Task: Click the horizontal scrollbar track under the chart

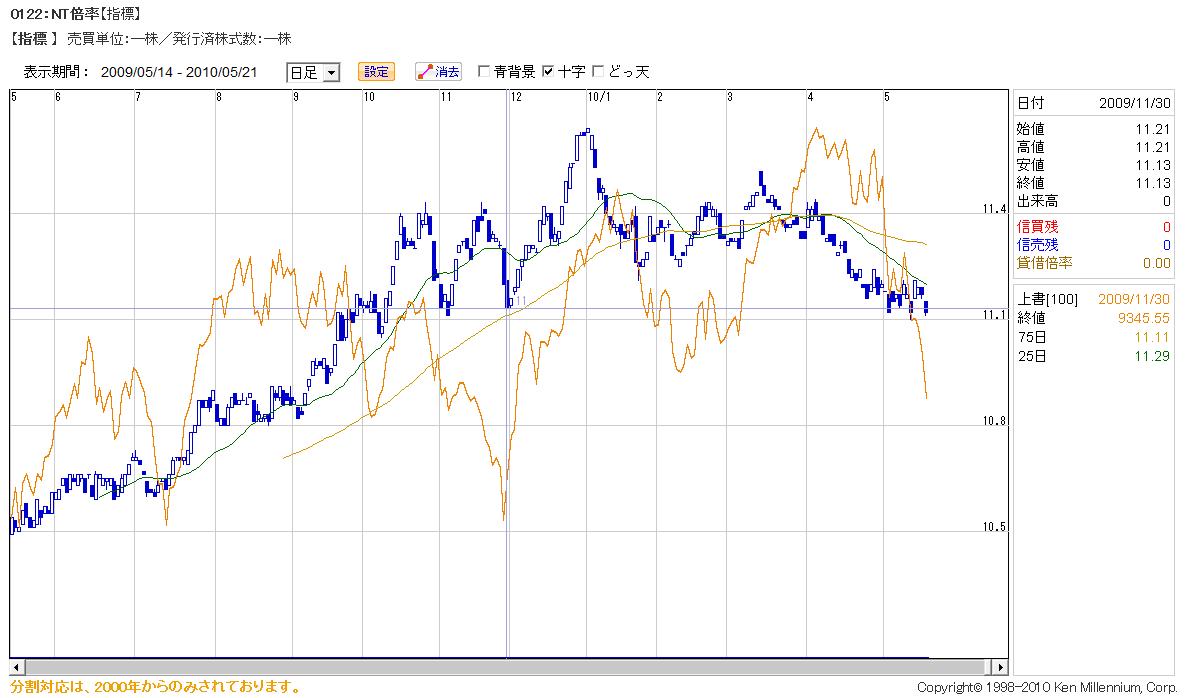Action: pyautogui.click(x=500, y=667)
